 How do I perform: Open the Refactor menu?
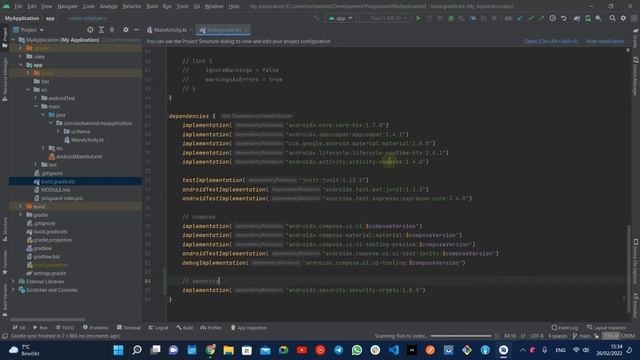pyautogui.click(x=132, y=7)
